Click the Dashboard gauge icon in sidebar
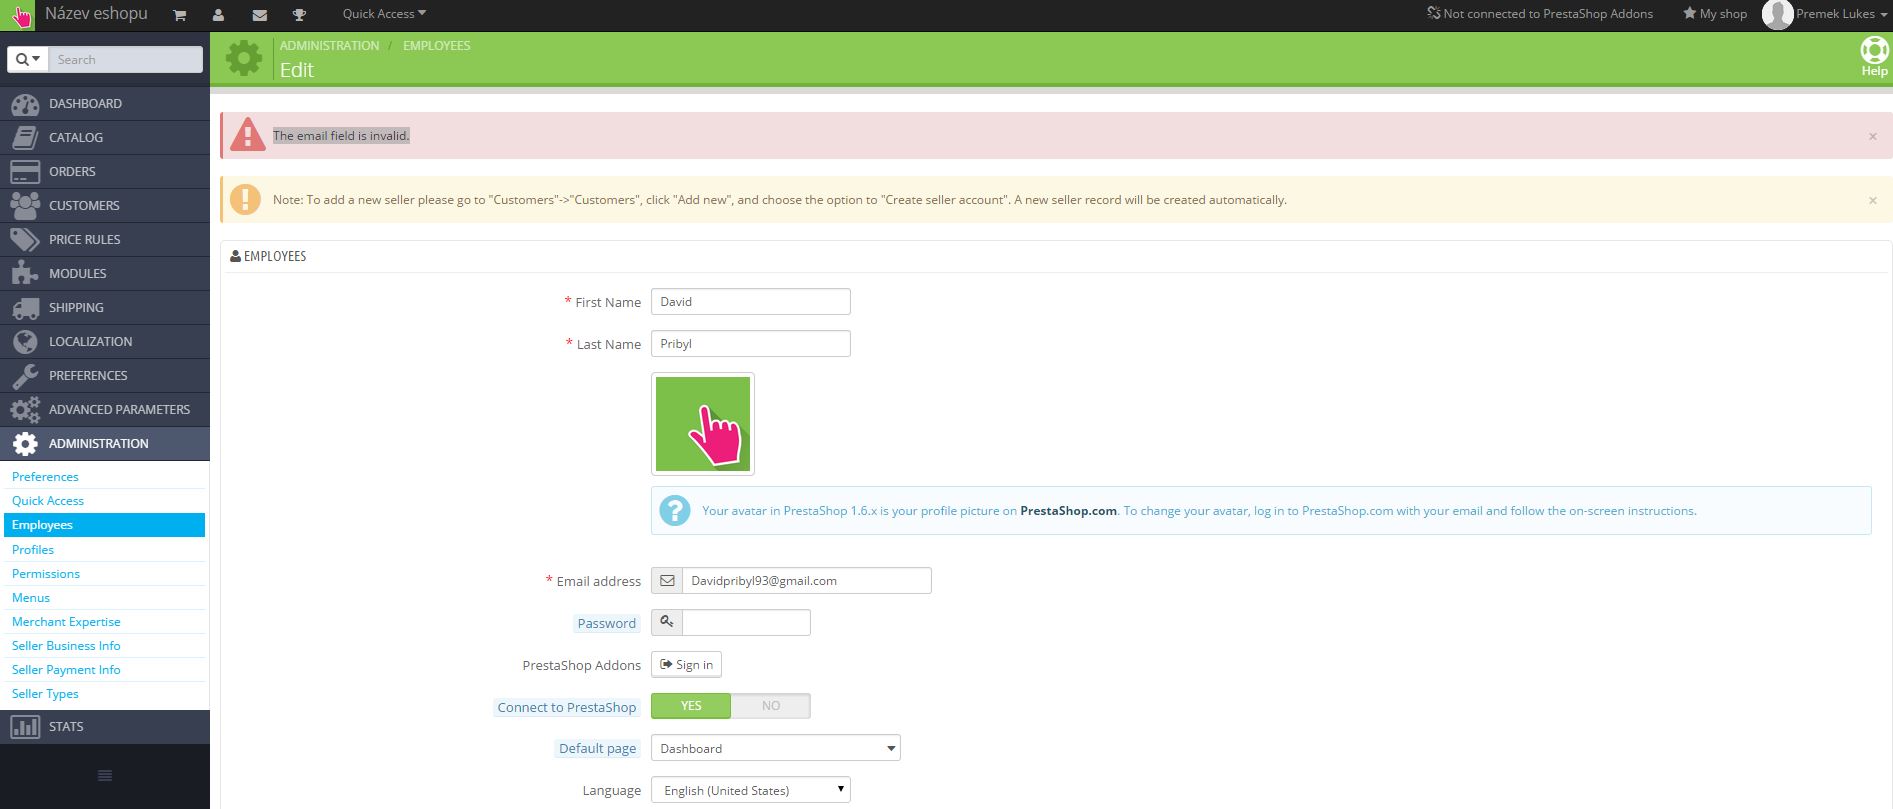 (x=25, y=104)
